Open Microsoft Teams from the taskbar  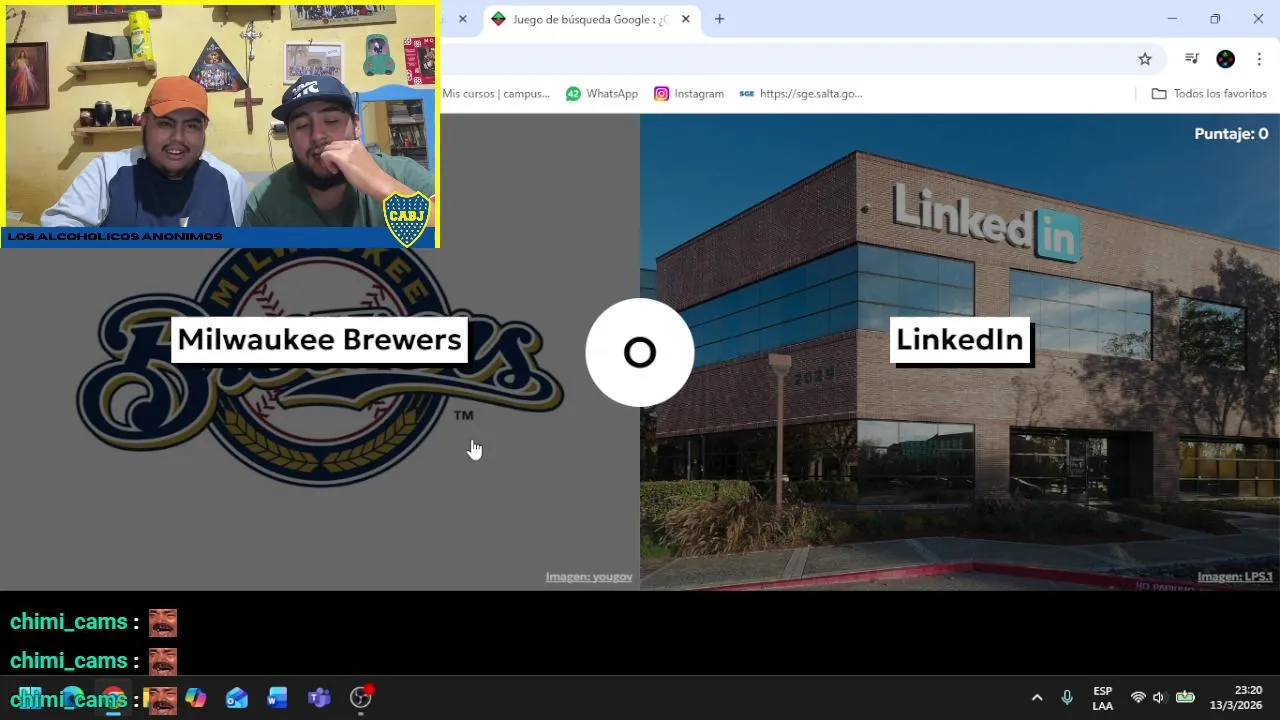[x=319, y=698]
